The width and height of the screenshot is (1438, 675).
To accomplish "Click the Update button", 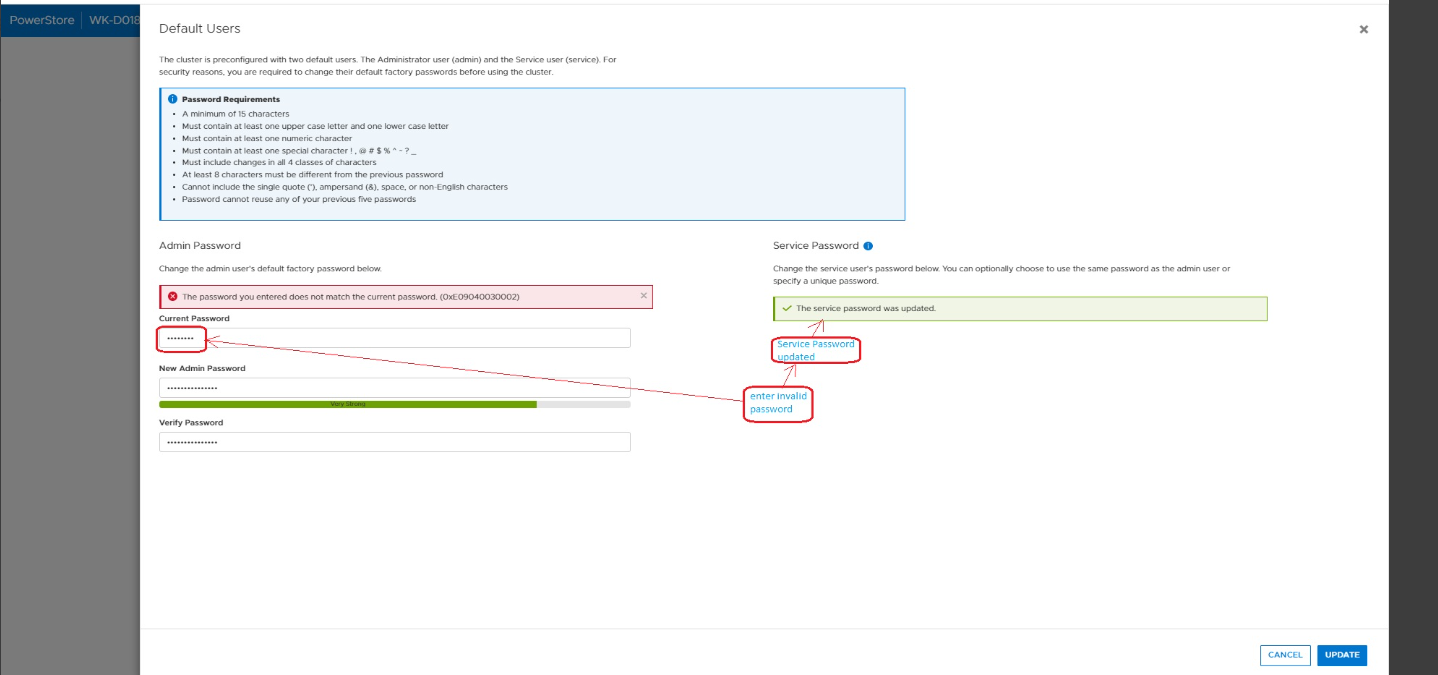I will point(1341,655).
